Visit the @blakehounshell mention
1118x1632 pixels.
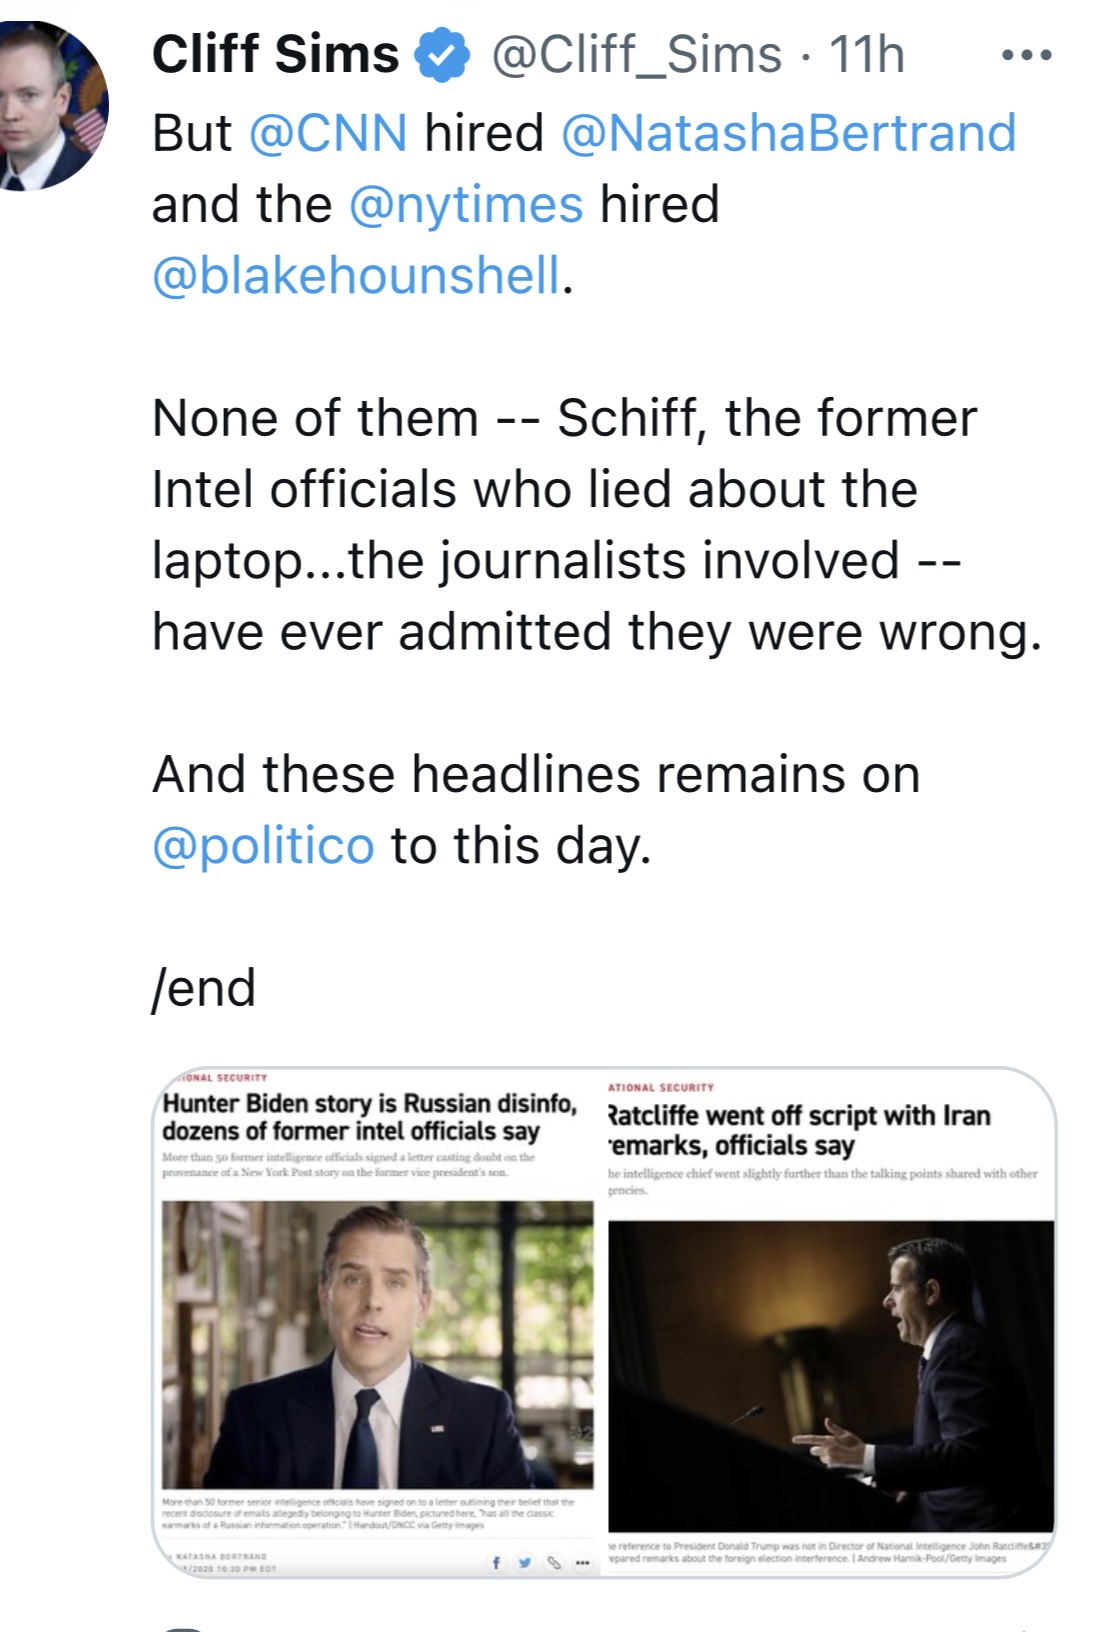pos(357,276)
